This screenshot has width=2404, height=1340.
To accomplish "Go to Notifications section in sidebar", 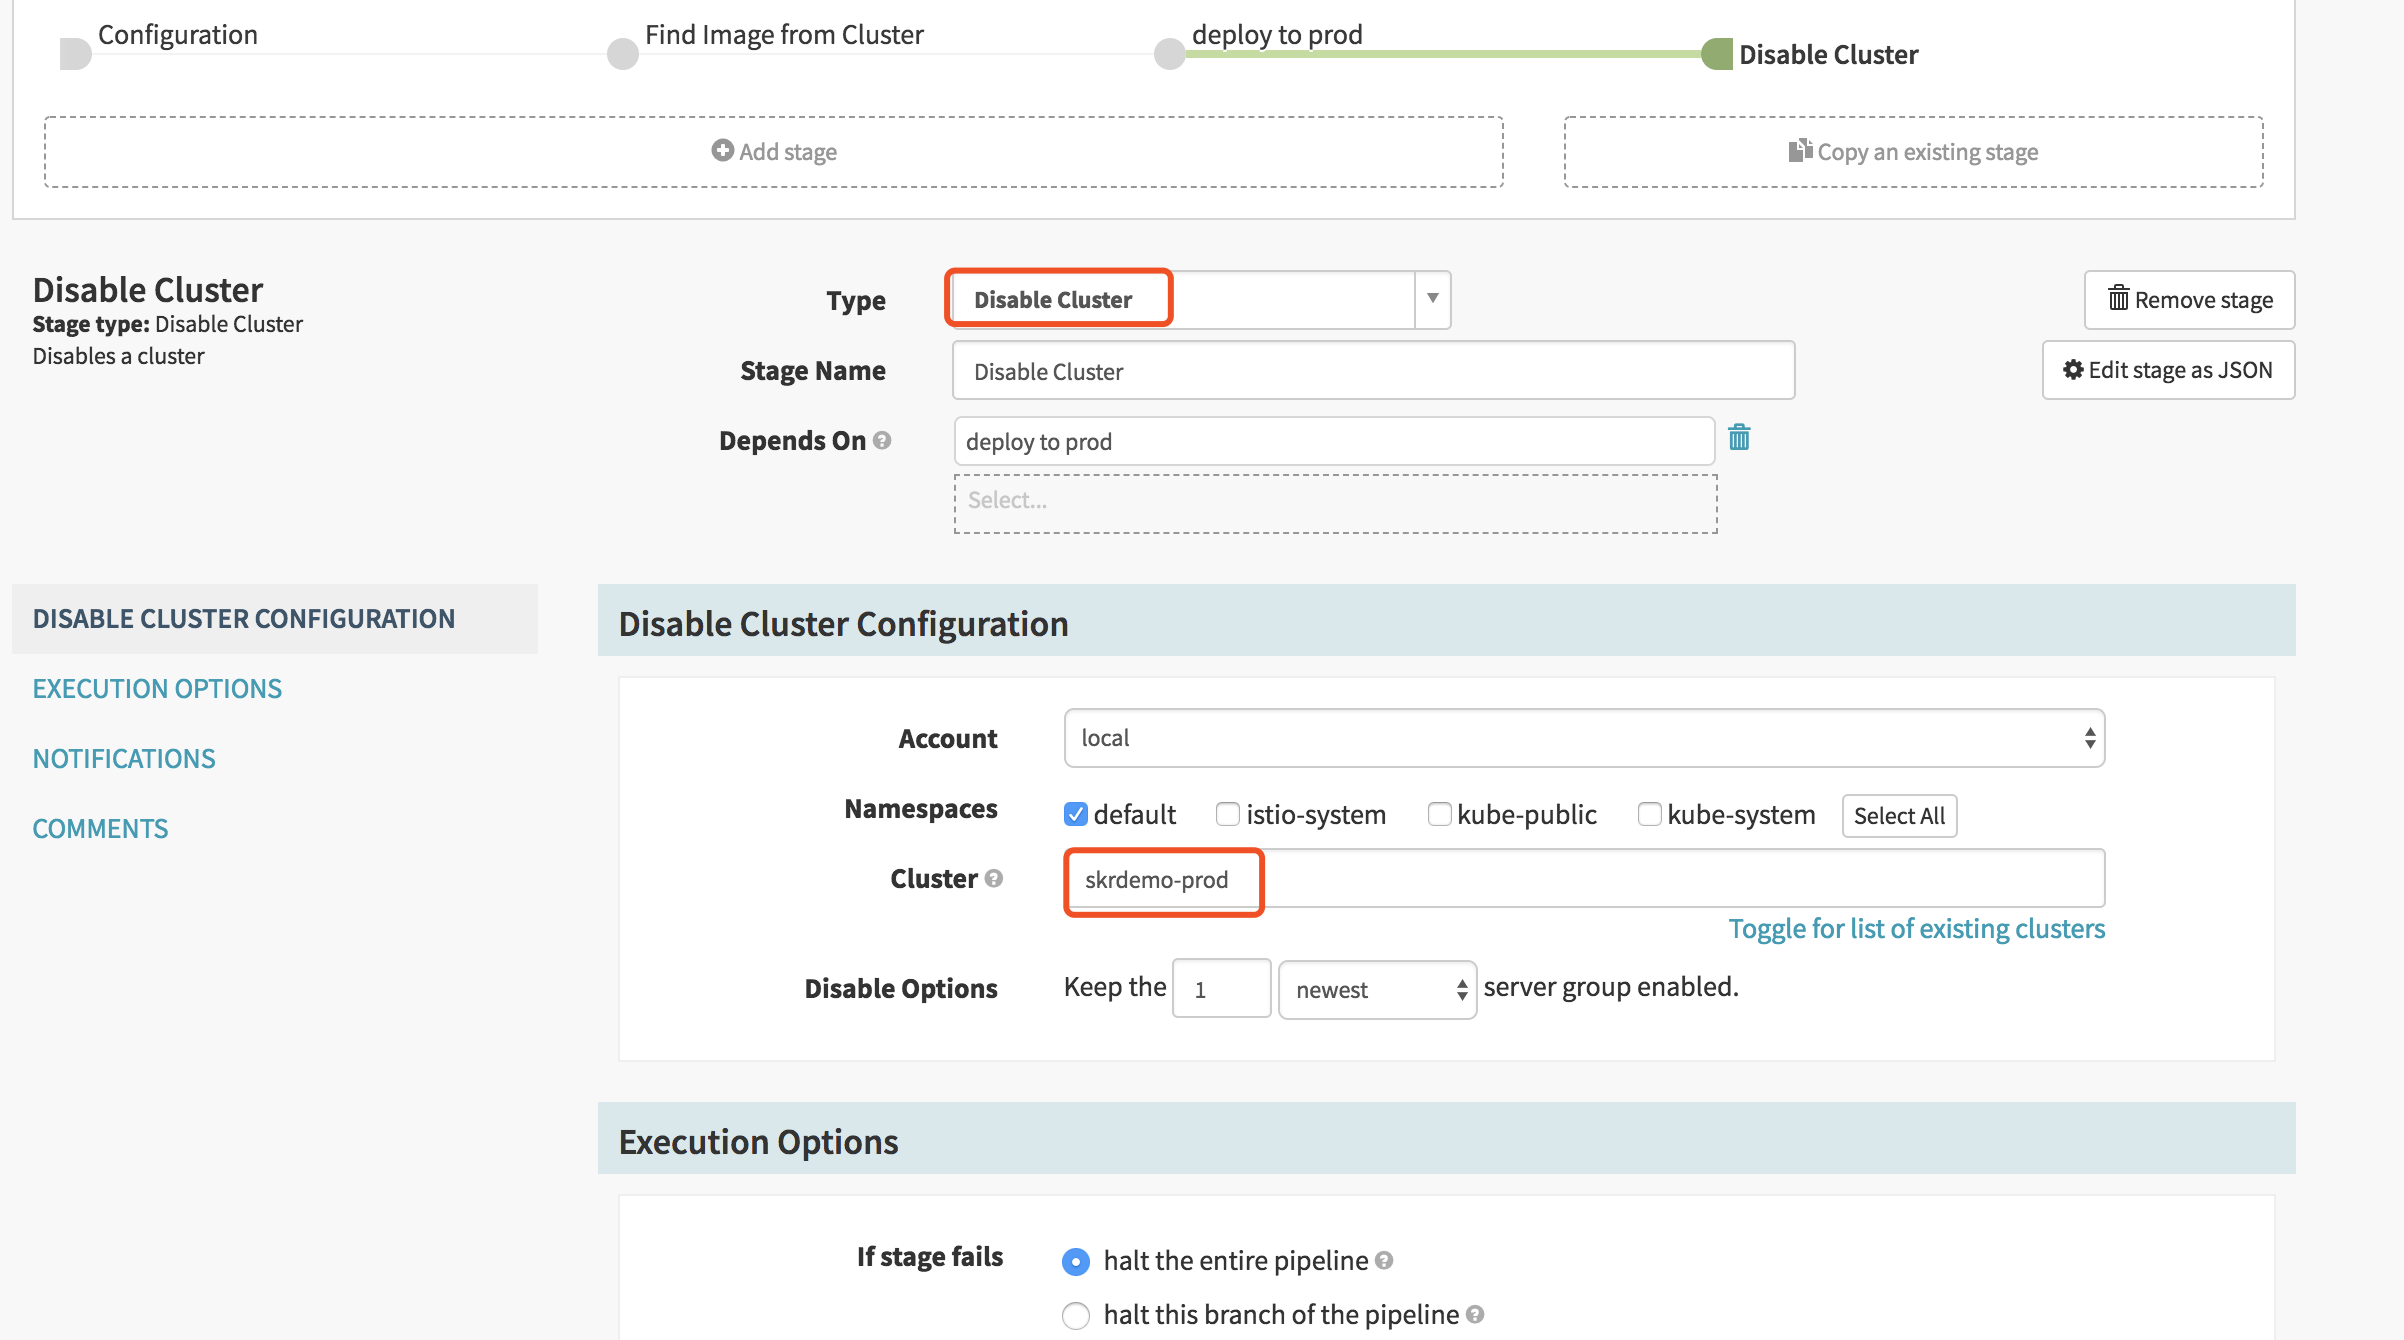I will point(124,759).
